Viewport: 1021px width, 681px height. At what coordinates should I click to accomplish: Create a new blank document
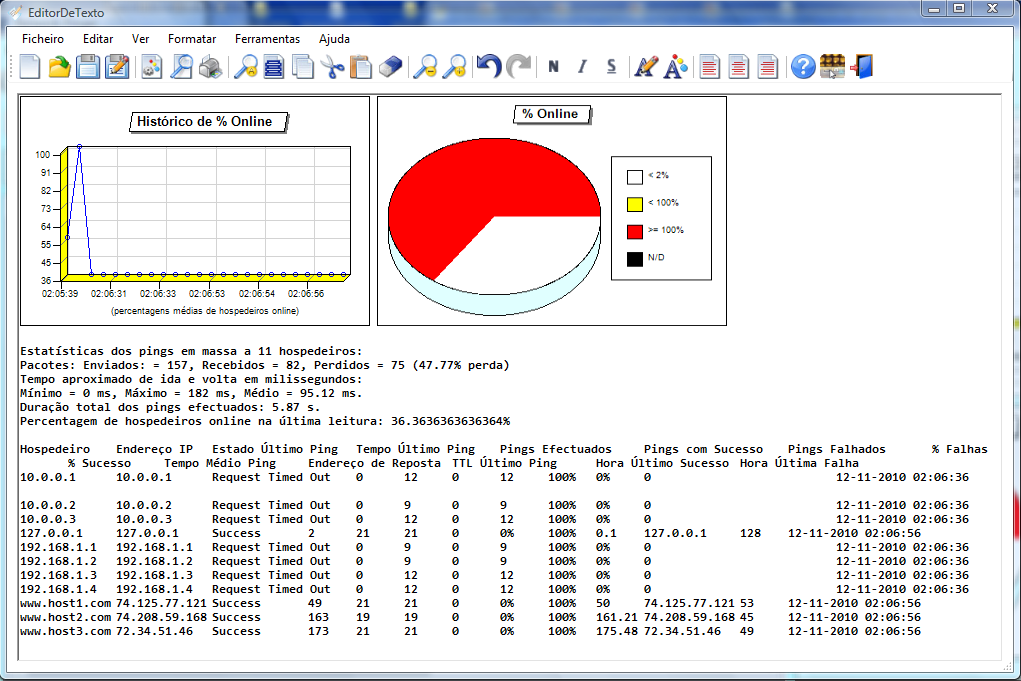(x=30, y=67)
